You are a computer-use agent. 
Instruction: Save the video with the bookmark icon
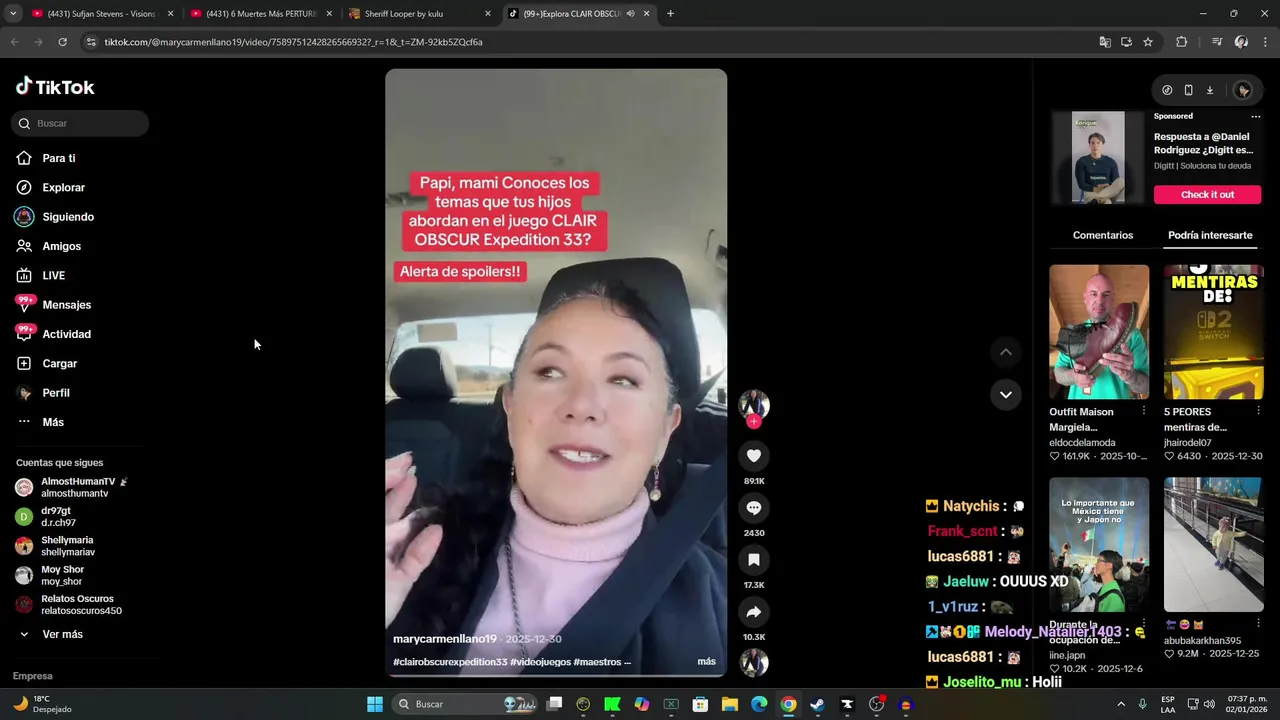[754, 560]
